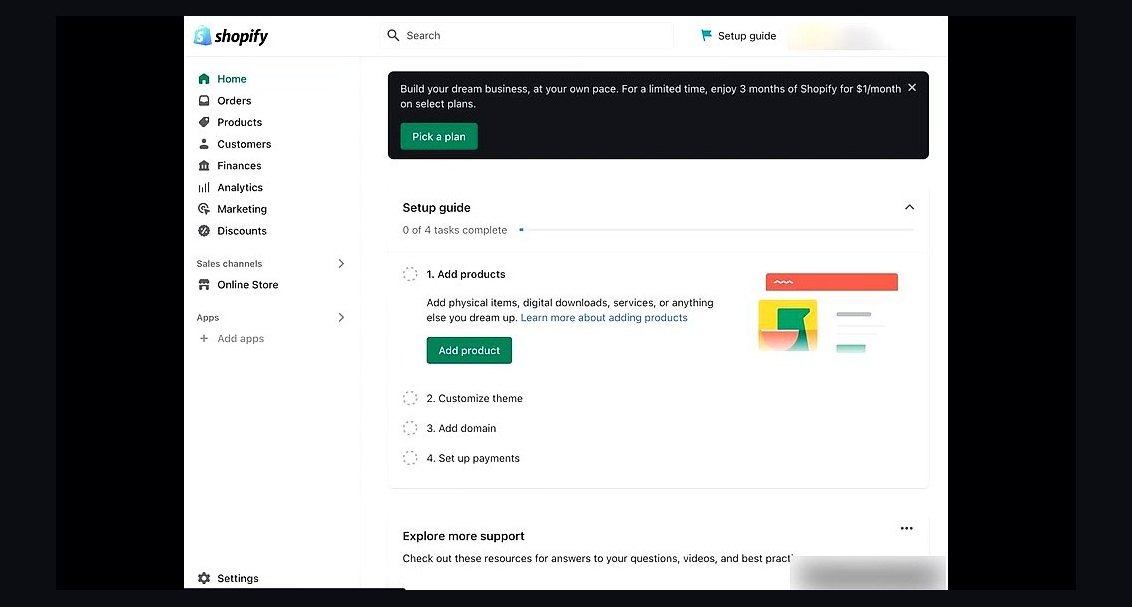1132x607 pixels.
Task: Click the Finances bank icon
Action: 204,165
